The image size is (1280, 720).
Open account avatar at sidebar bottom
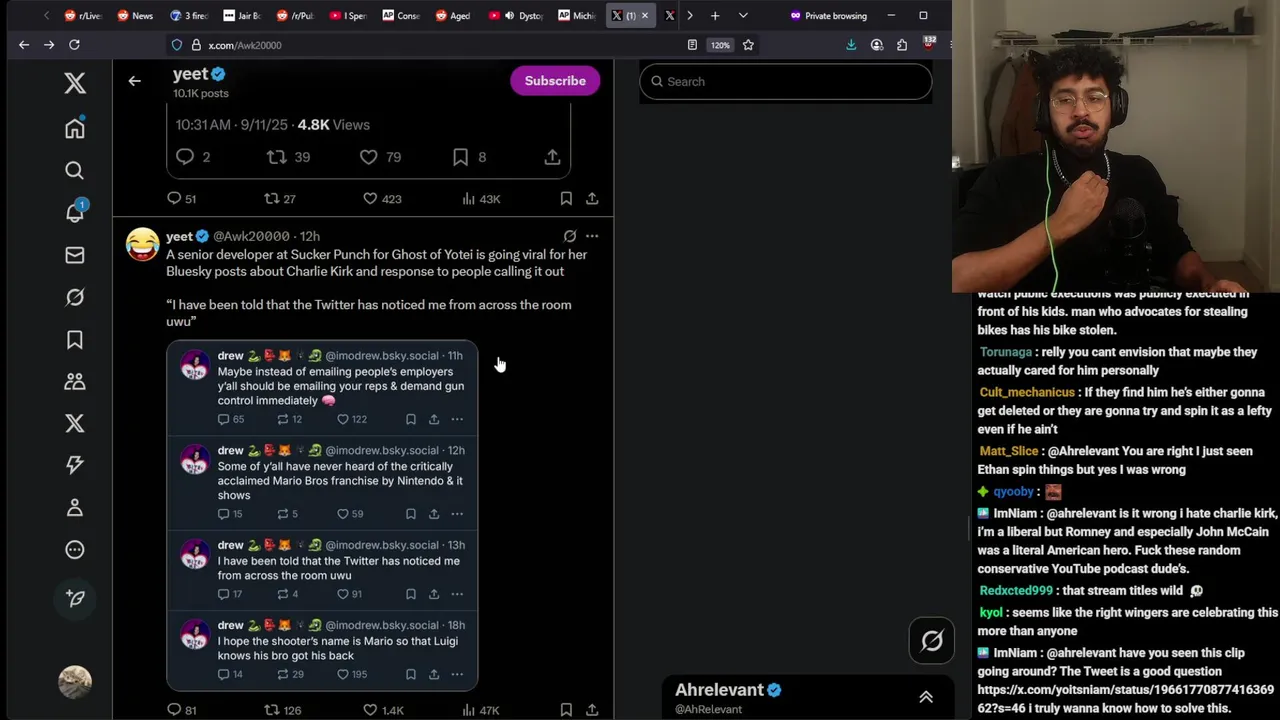click(x=75, y=682)
